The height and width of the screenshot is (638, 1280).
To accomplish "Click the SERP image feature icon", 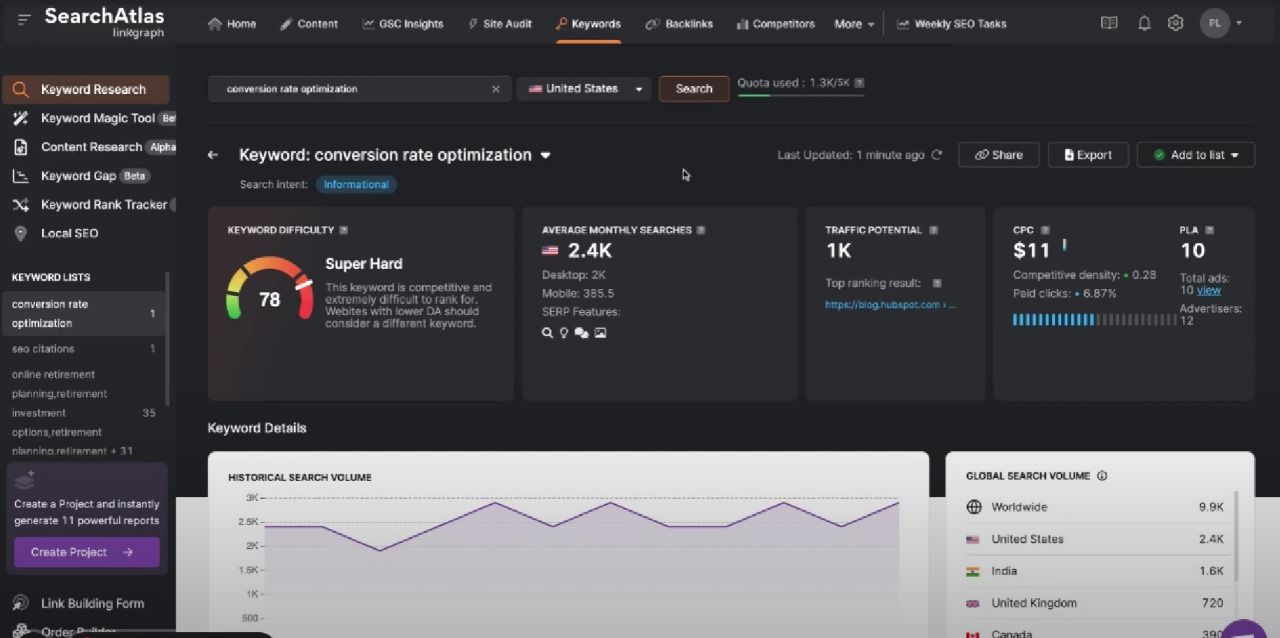I will tap(600, 333).
